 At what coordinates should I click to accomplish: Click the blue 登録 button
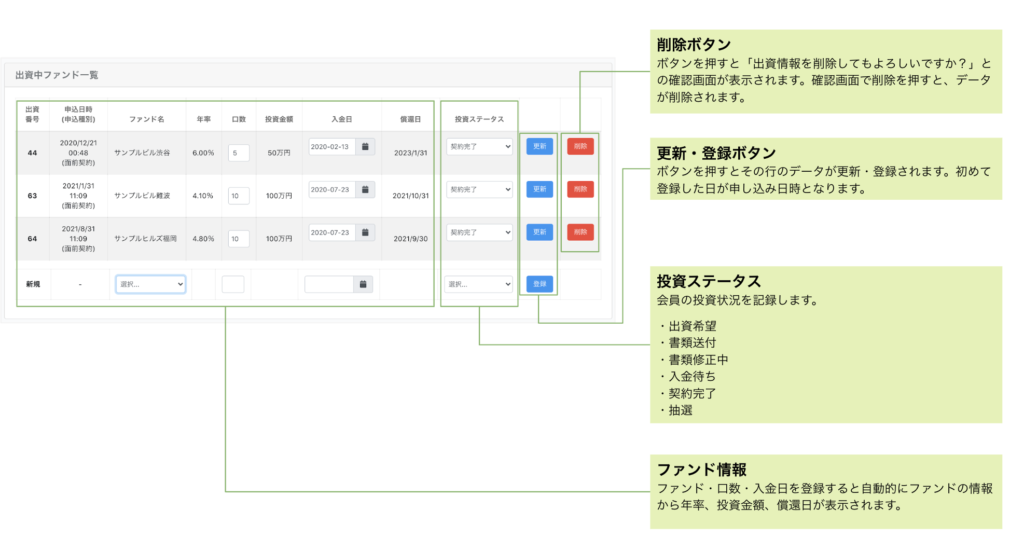tap(539, 284)
